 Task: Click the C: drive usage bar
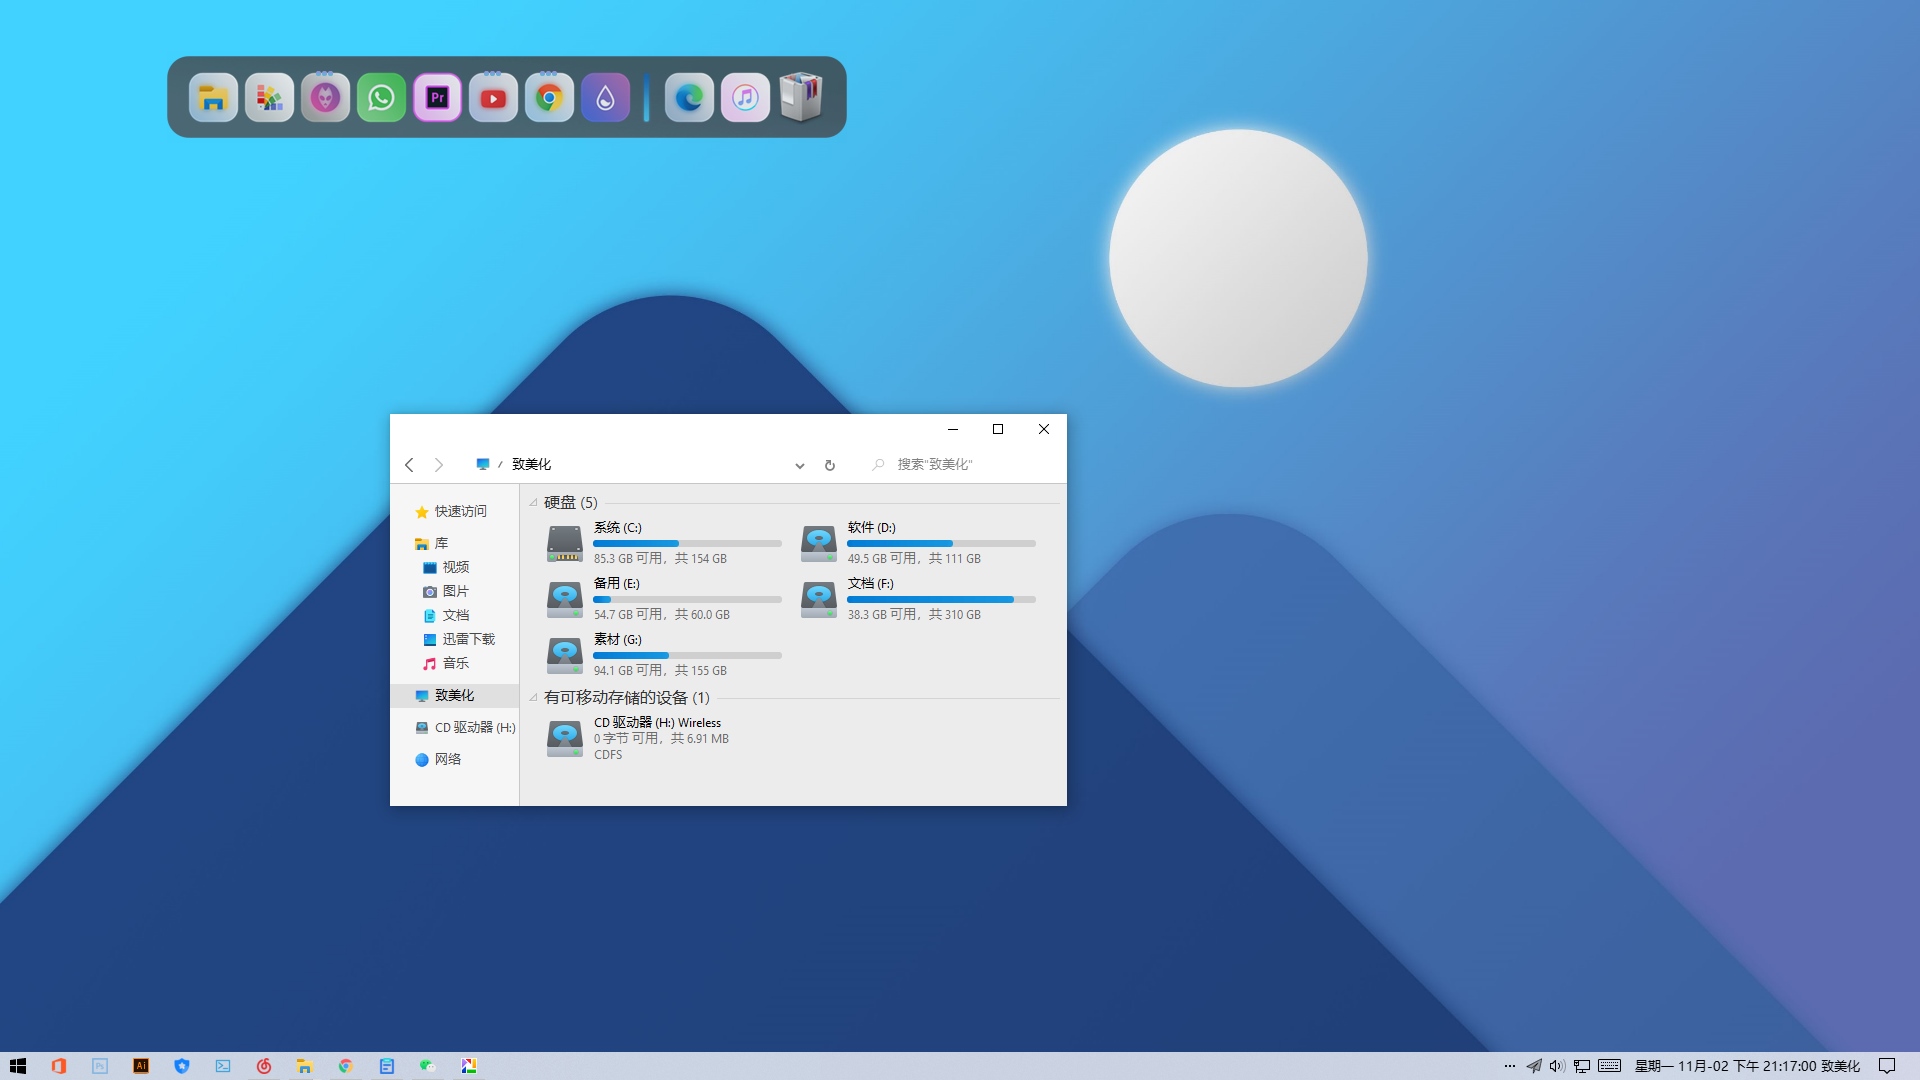coord(687,543)
